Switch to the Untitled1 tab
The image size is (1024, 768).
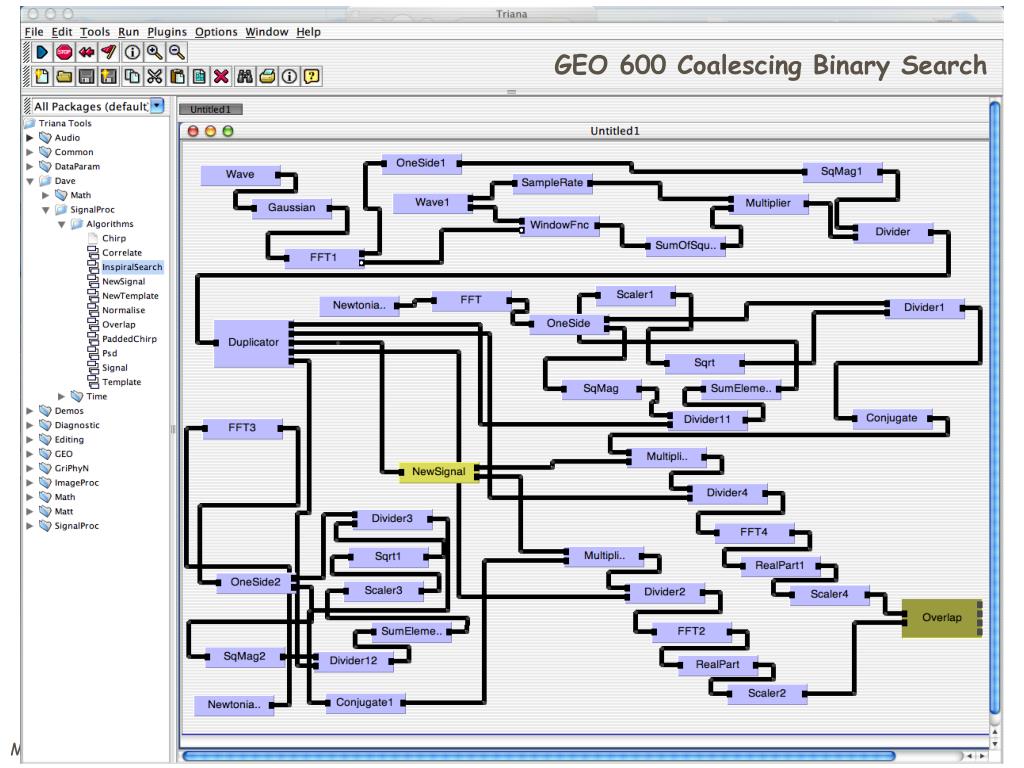pos(210,109)
